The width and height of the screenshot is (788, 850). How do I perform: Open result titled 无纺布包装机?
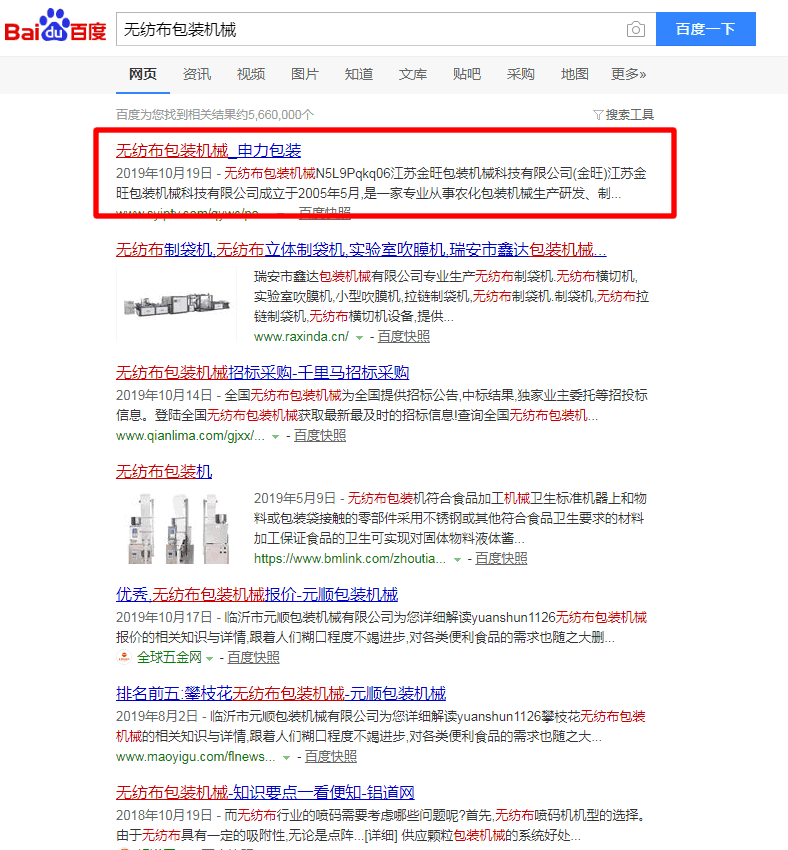click(164, 472)
